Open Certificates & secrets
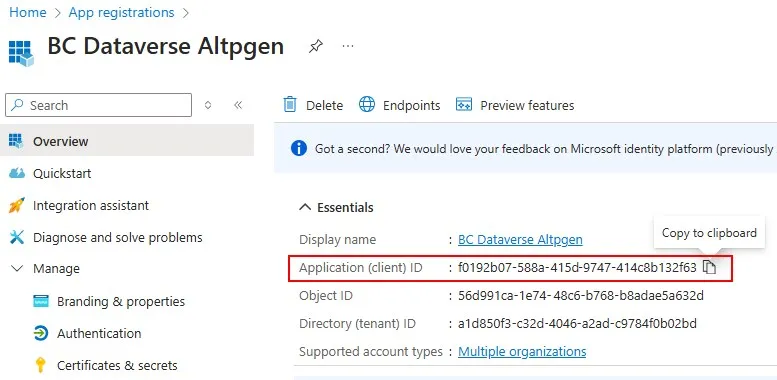The height and width of the screenshot is (380, 777). point(117,366)
